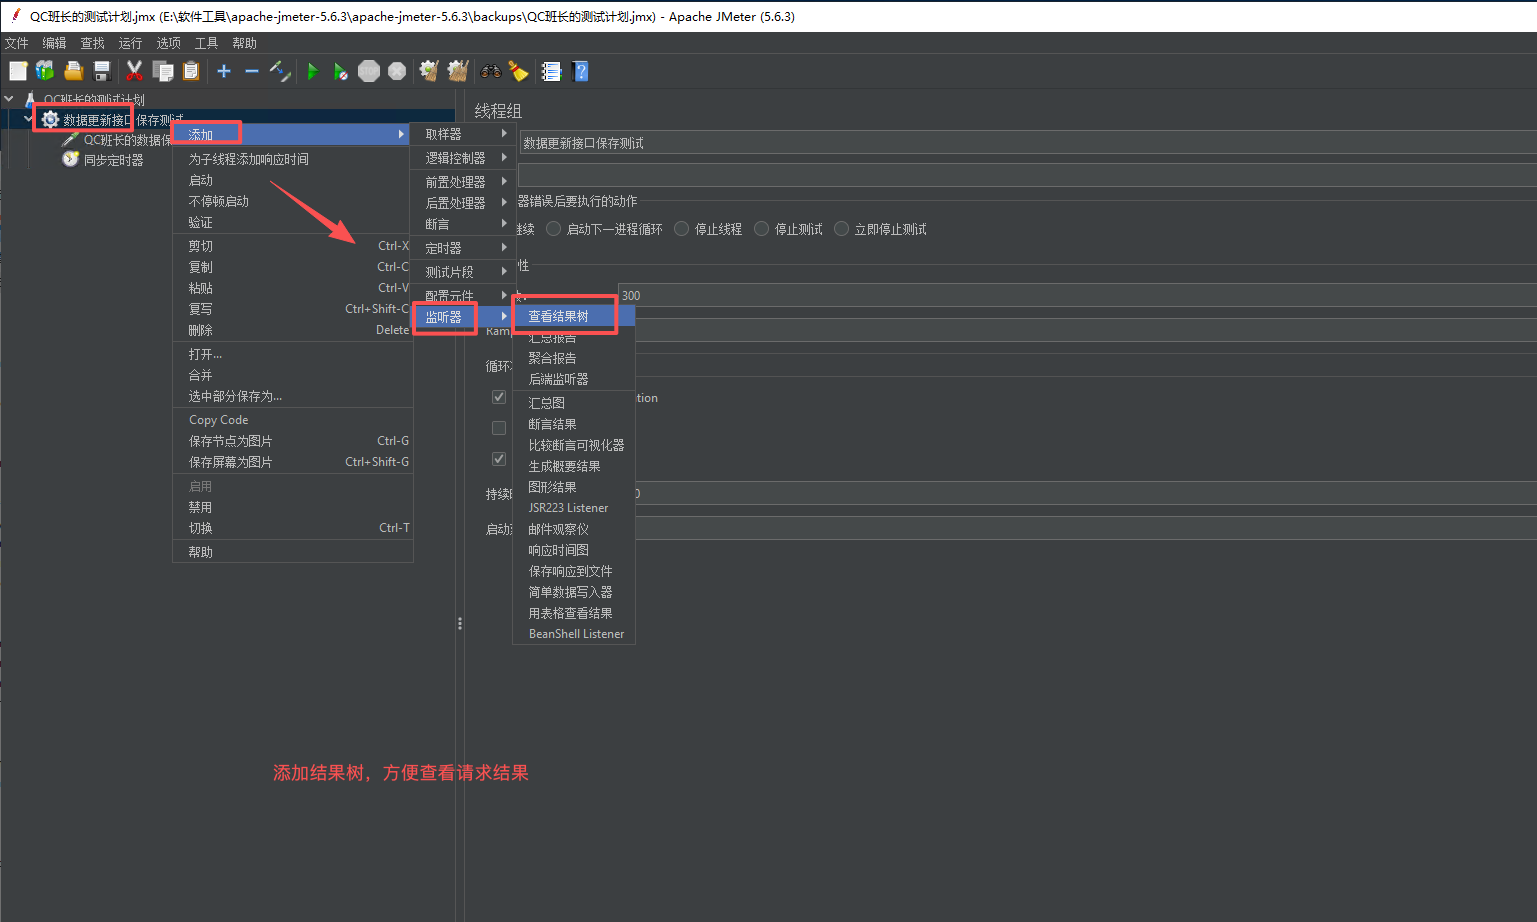The image size is (1537, 922).
Task: Choose BeanShell Listener entry
Action: tap(574, 634)
